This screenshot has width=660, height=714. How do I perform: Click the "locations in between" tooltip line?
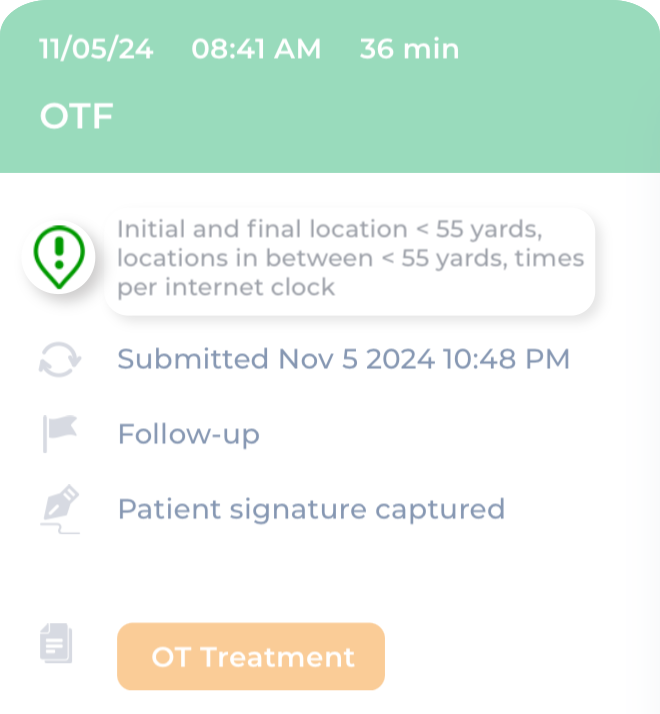[x=350, y=258]
